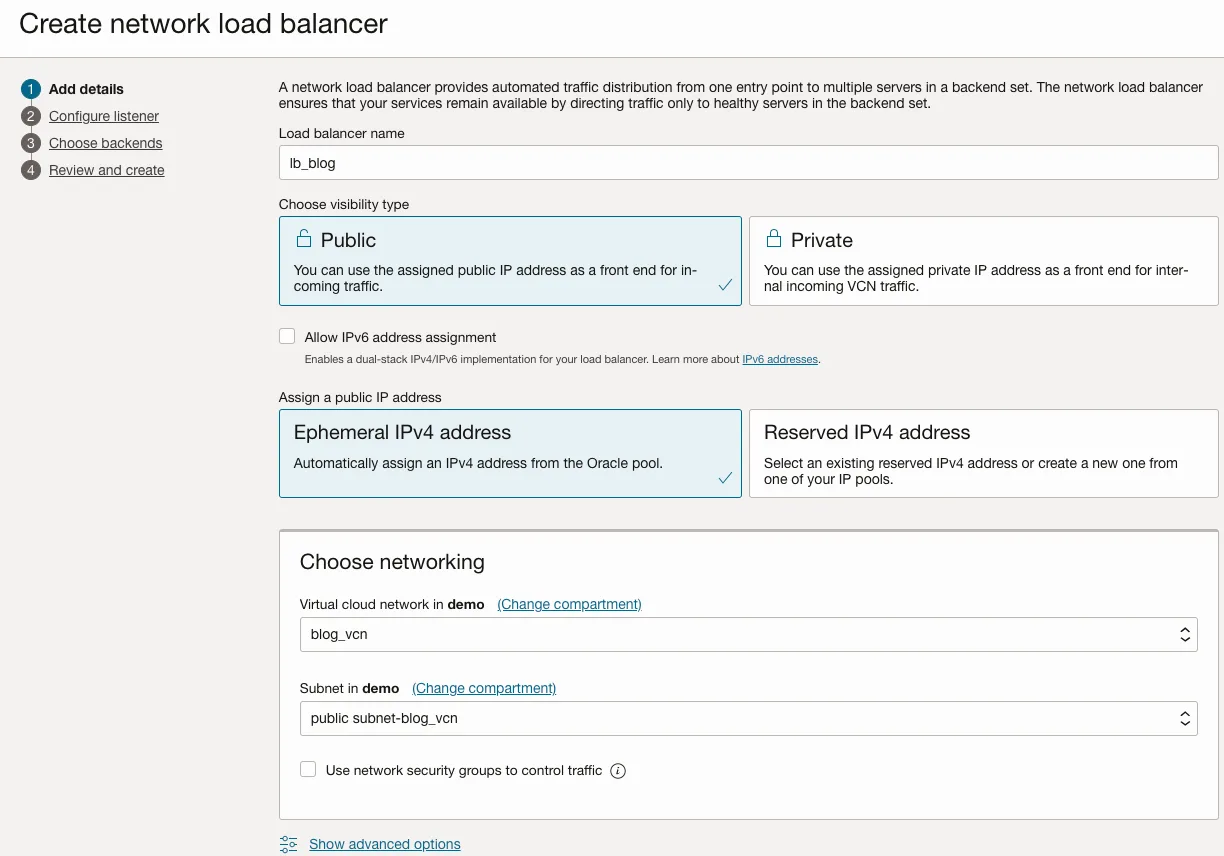Go to Choose backends step
The image size is (1224, 856).
[105, 143]
